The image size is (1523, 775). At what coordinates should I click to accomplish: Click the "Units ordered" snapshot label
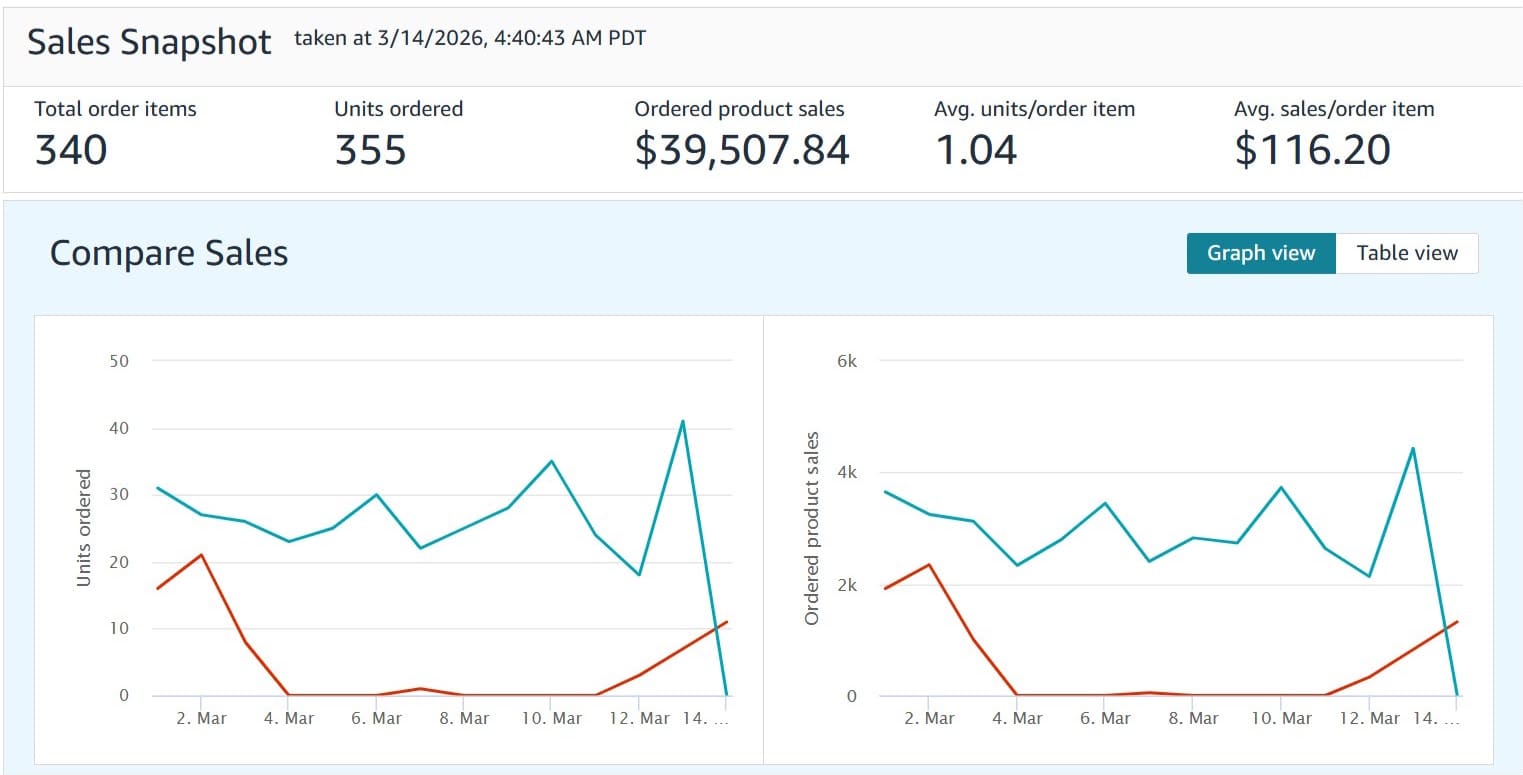coord(399,109)
